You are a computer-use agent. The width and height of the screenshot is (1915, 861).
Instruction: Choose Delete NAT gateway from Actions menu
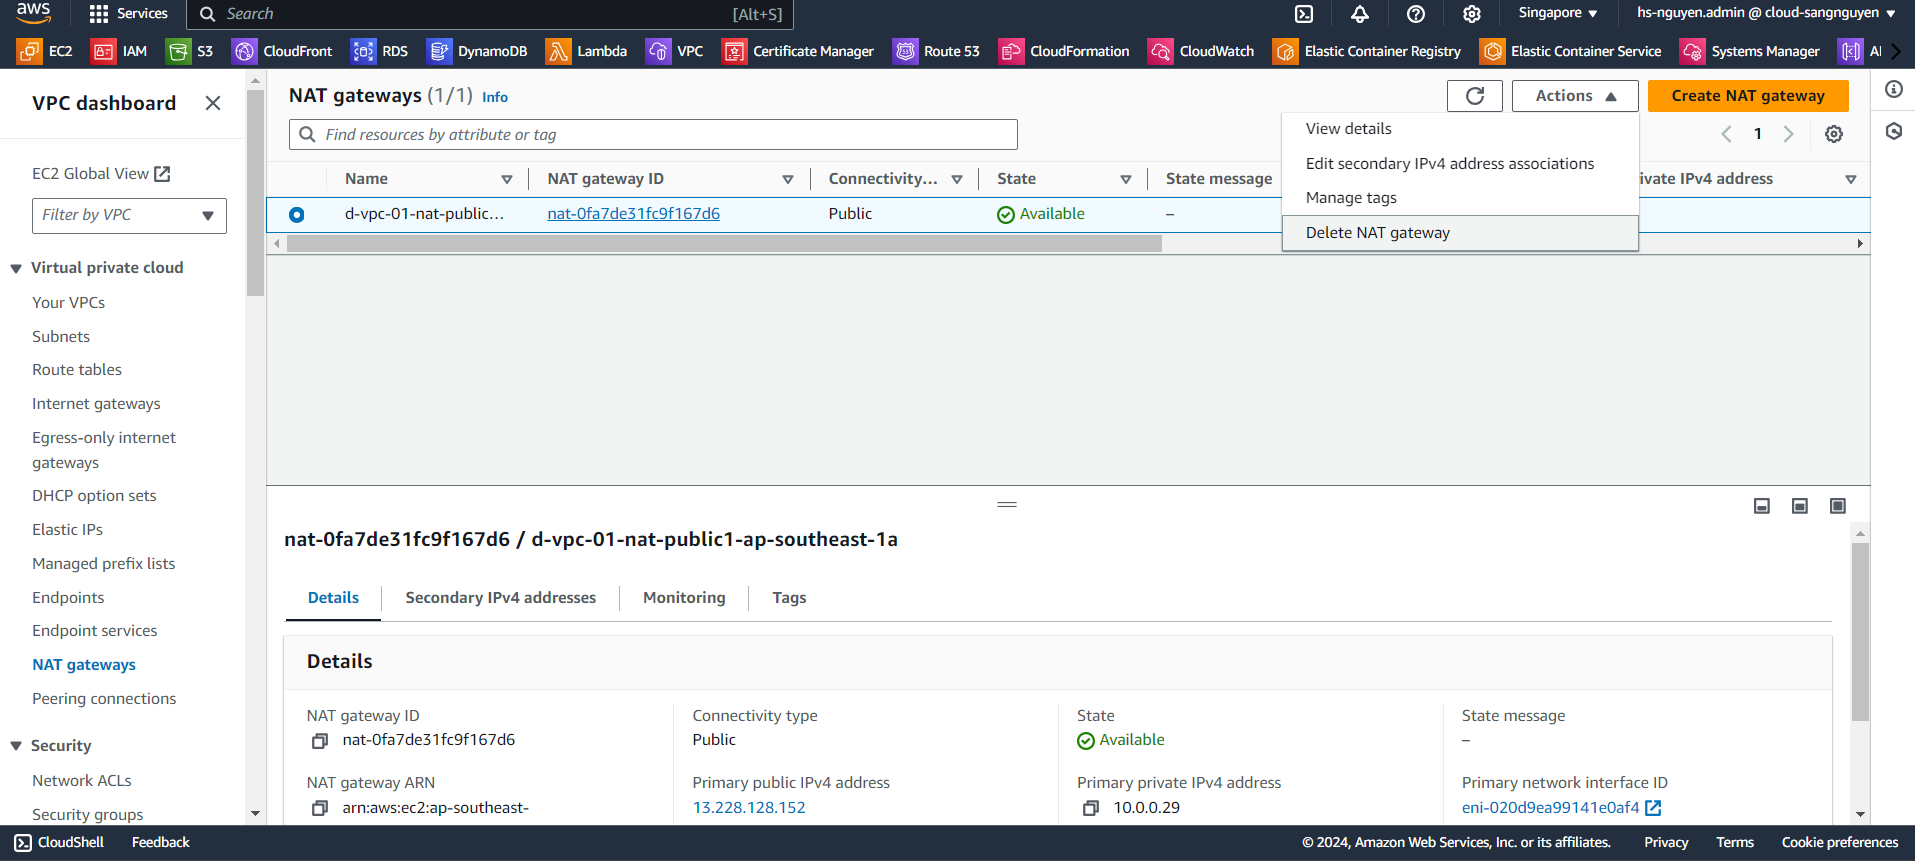[x=1377, y=233]
